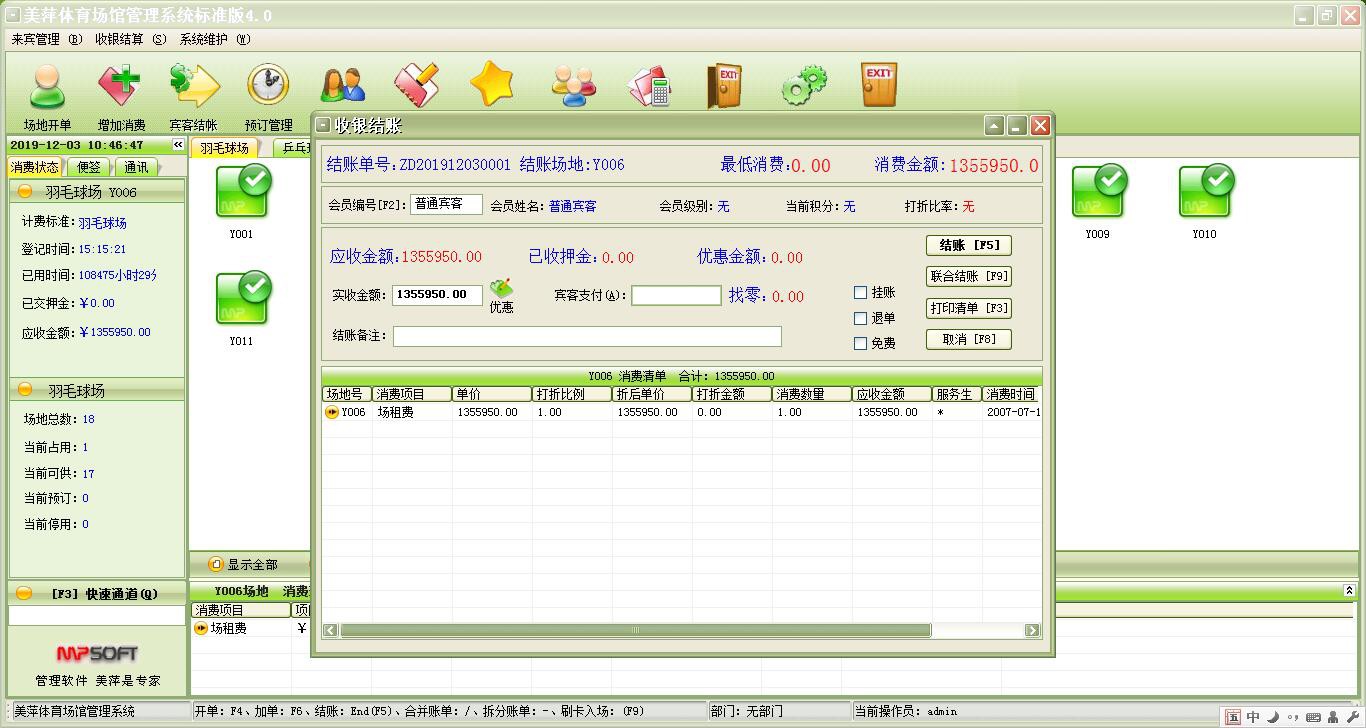Click the orange bullet in 快速通道 header
Screen dimensions: 1366x728
coord(25,593)
